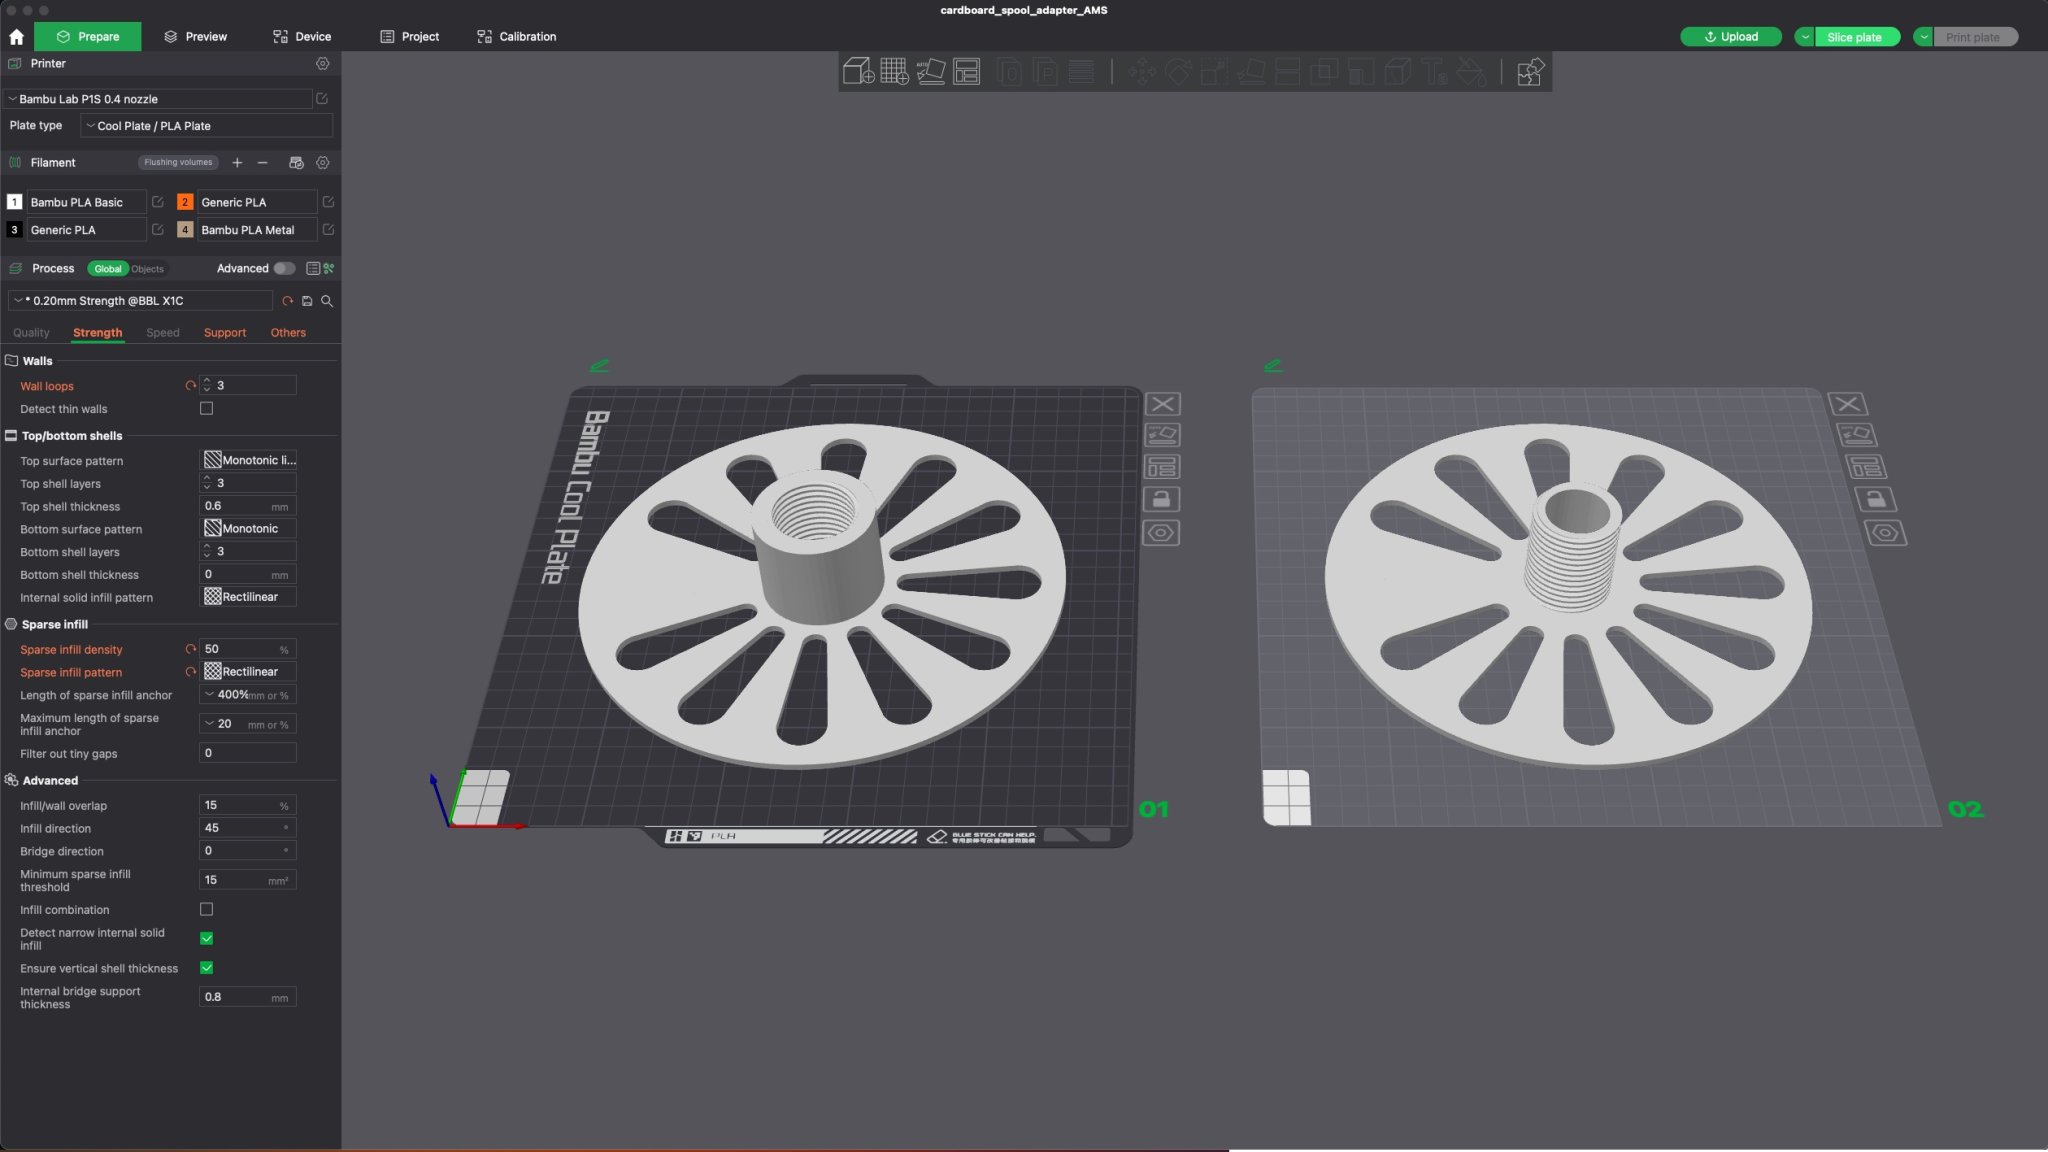Open the Plate type dropdown
2048x1152 pixels.
click(x=205, y=126)
